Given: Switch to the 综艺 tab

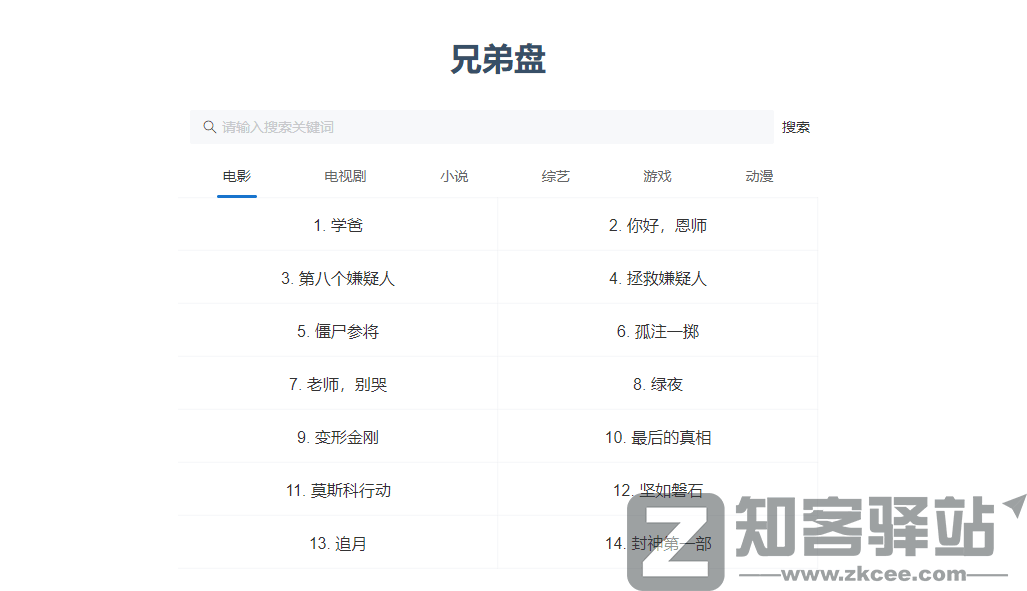Looking at the screenshot, I should point(555,175).
